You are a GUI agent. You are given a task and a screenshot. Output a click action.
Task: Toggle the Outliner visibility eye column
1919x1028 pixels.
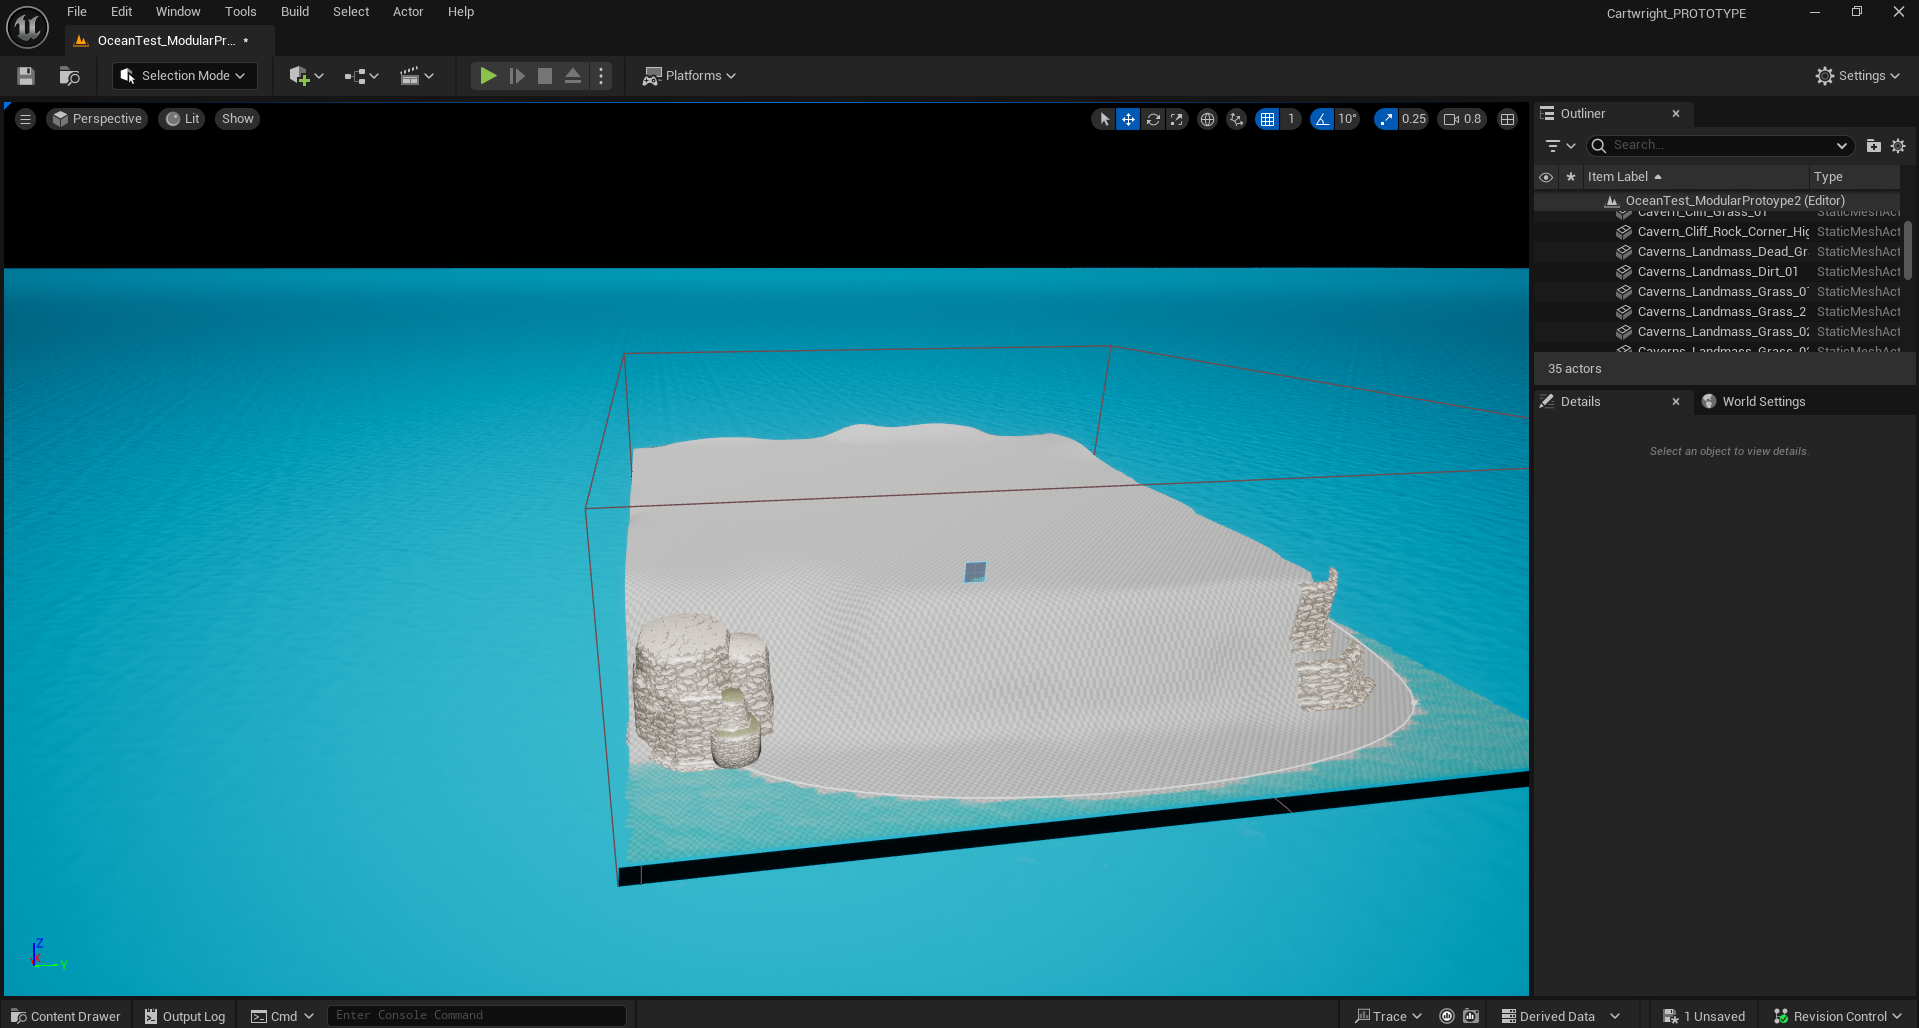(x=1546, y=177)
